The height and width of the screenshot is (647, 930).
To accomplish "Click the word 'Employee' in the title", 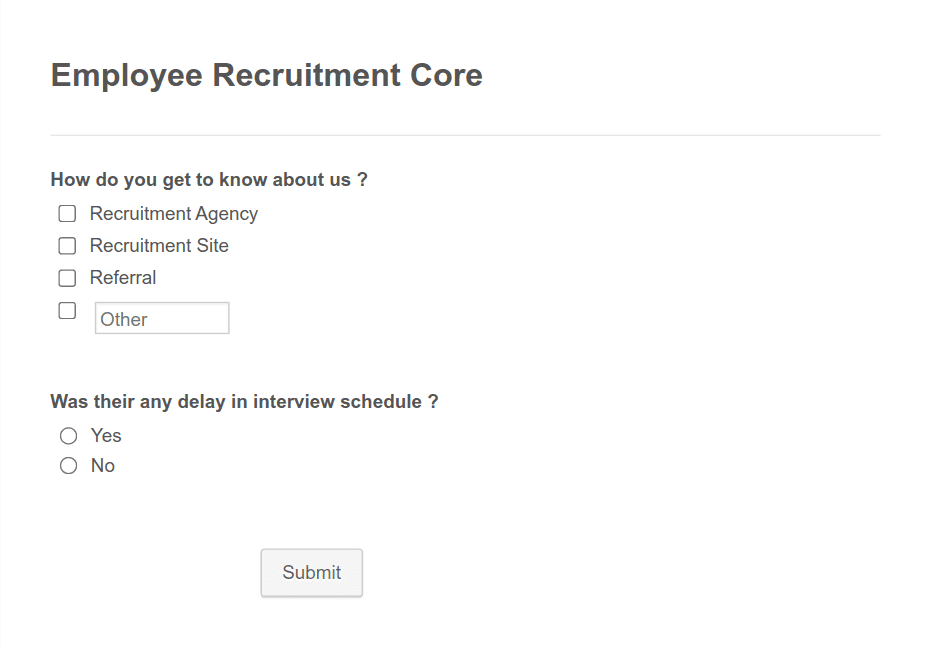I will pyautogui.click(x=126, y=76).
